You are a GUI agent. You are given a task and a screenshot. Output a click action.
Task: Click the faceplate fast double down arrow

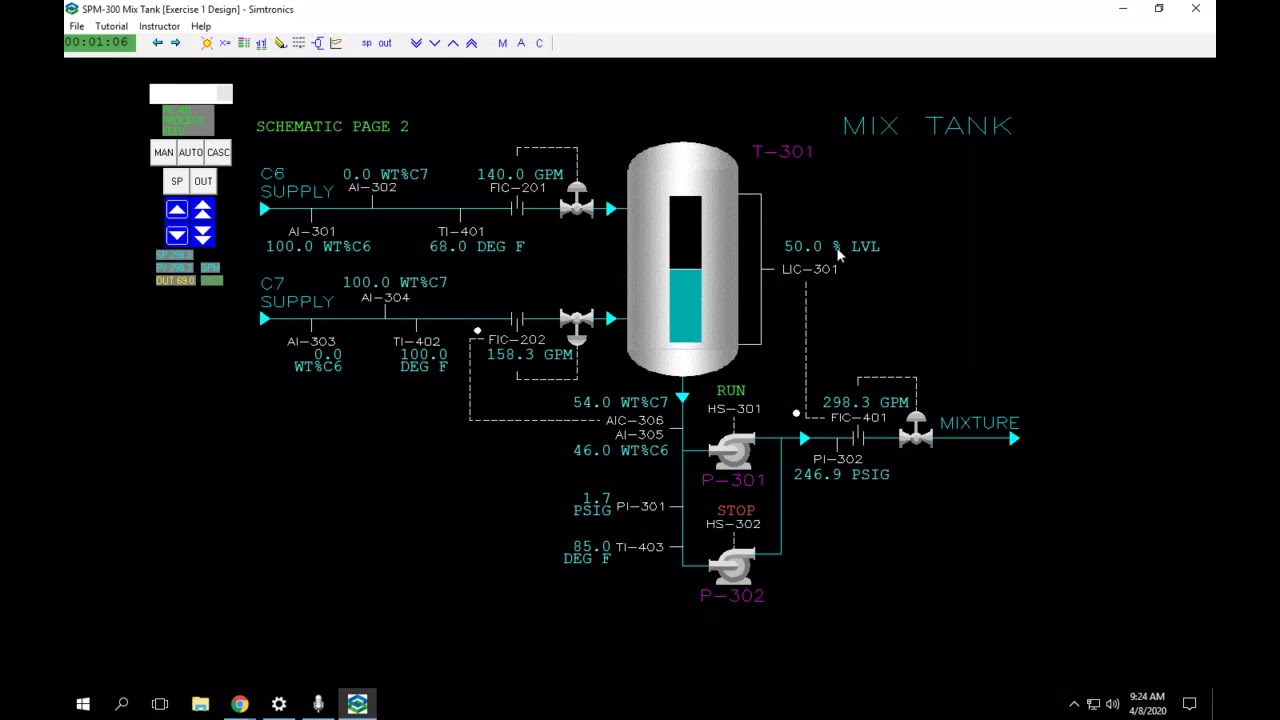click(x=203, y=235)
